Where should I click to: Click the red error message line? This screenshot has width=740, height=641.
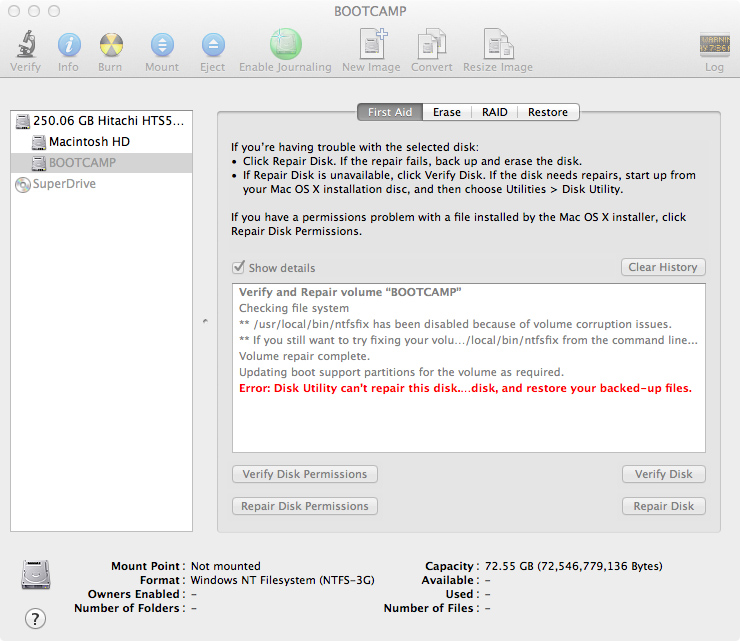[465, 388]
